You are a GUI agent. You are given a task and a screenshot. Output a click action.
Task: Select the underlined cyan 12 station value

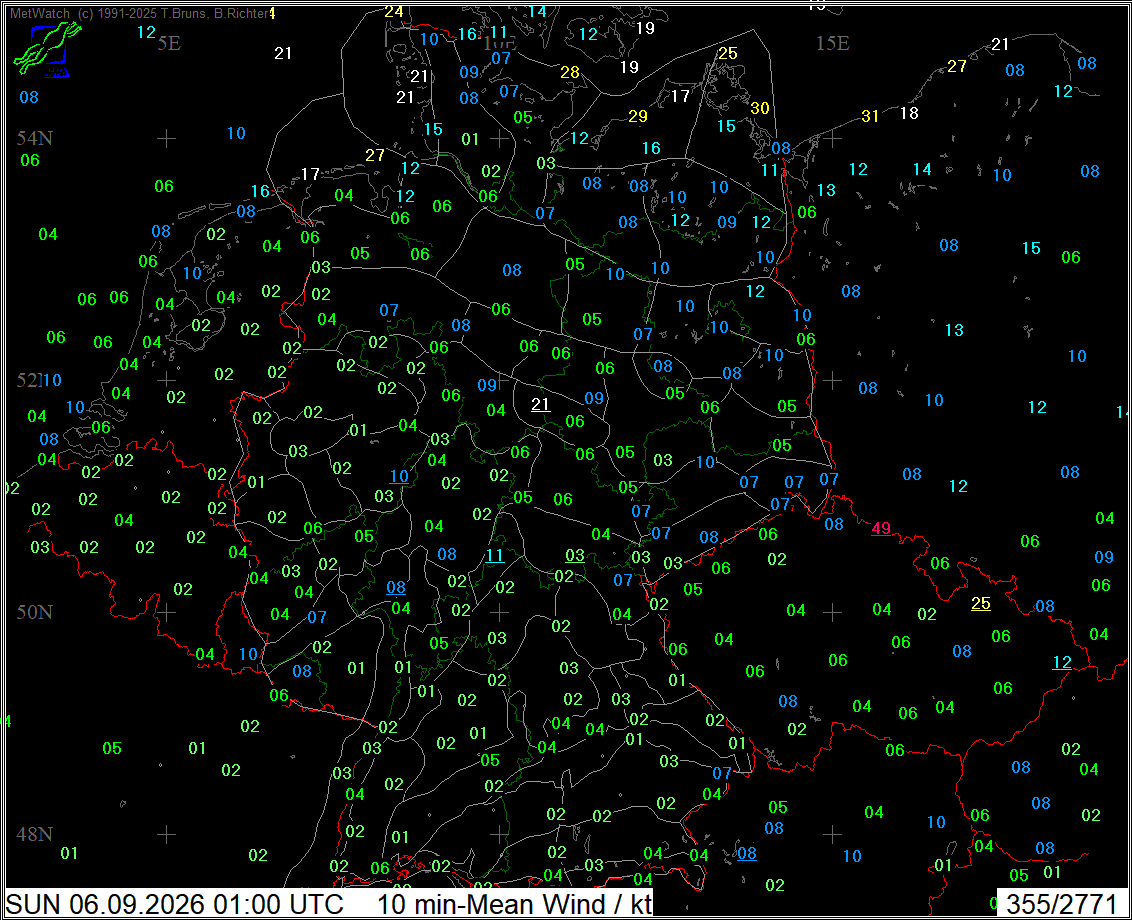(1061, 662)
